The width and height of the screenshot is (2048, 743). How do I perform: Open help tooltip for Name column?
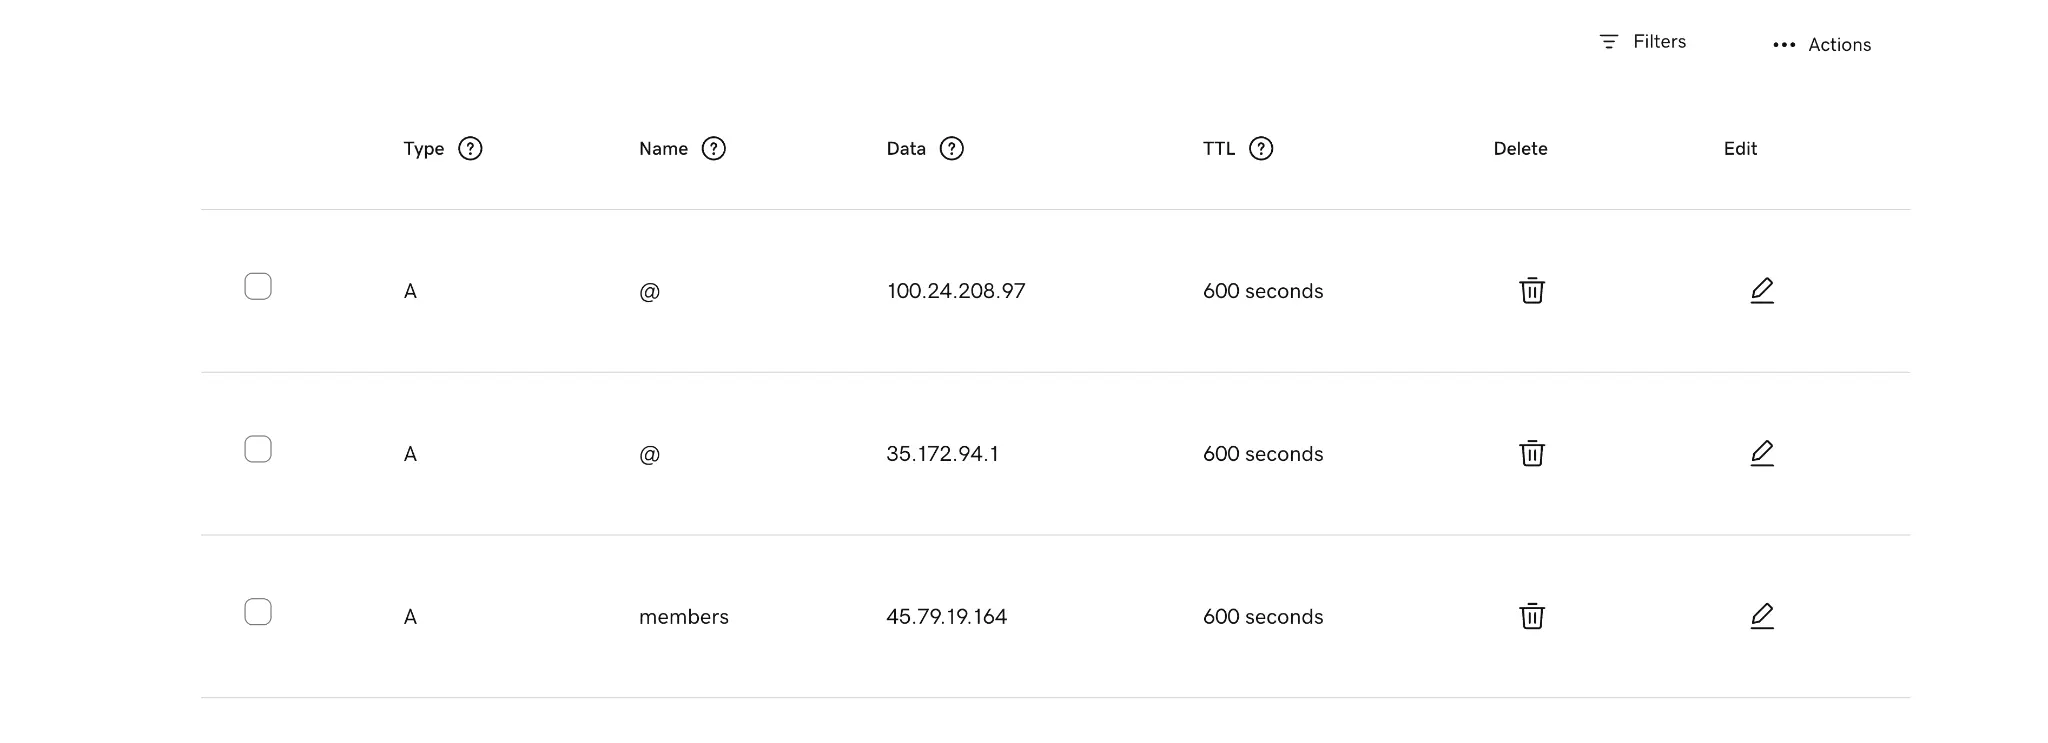click(713, 149)
